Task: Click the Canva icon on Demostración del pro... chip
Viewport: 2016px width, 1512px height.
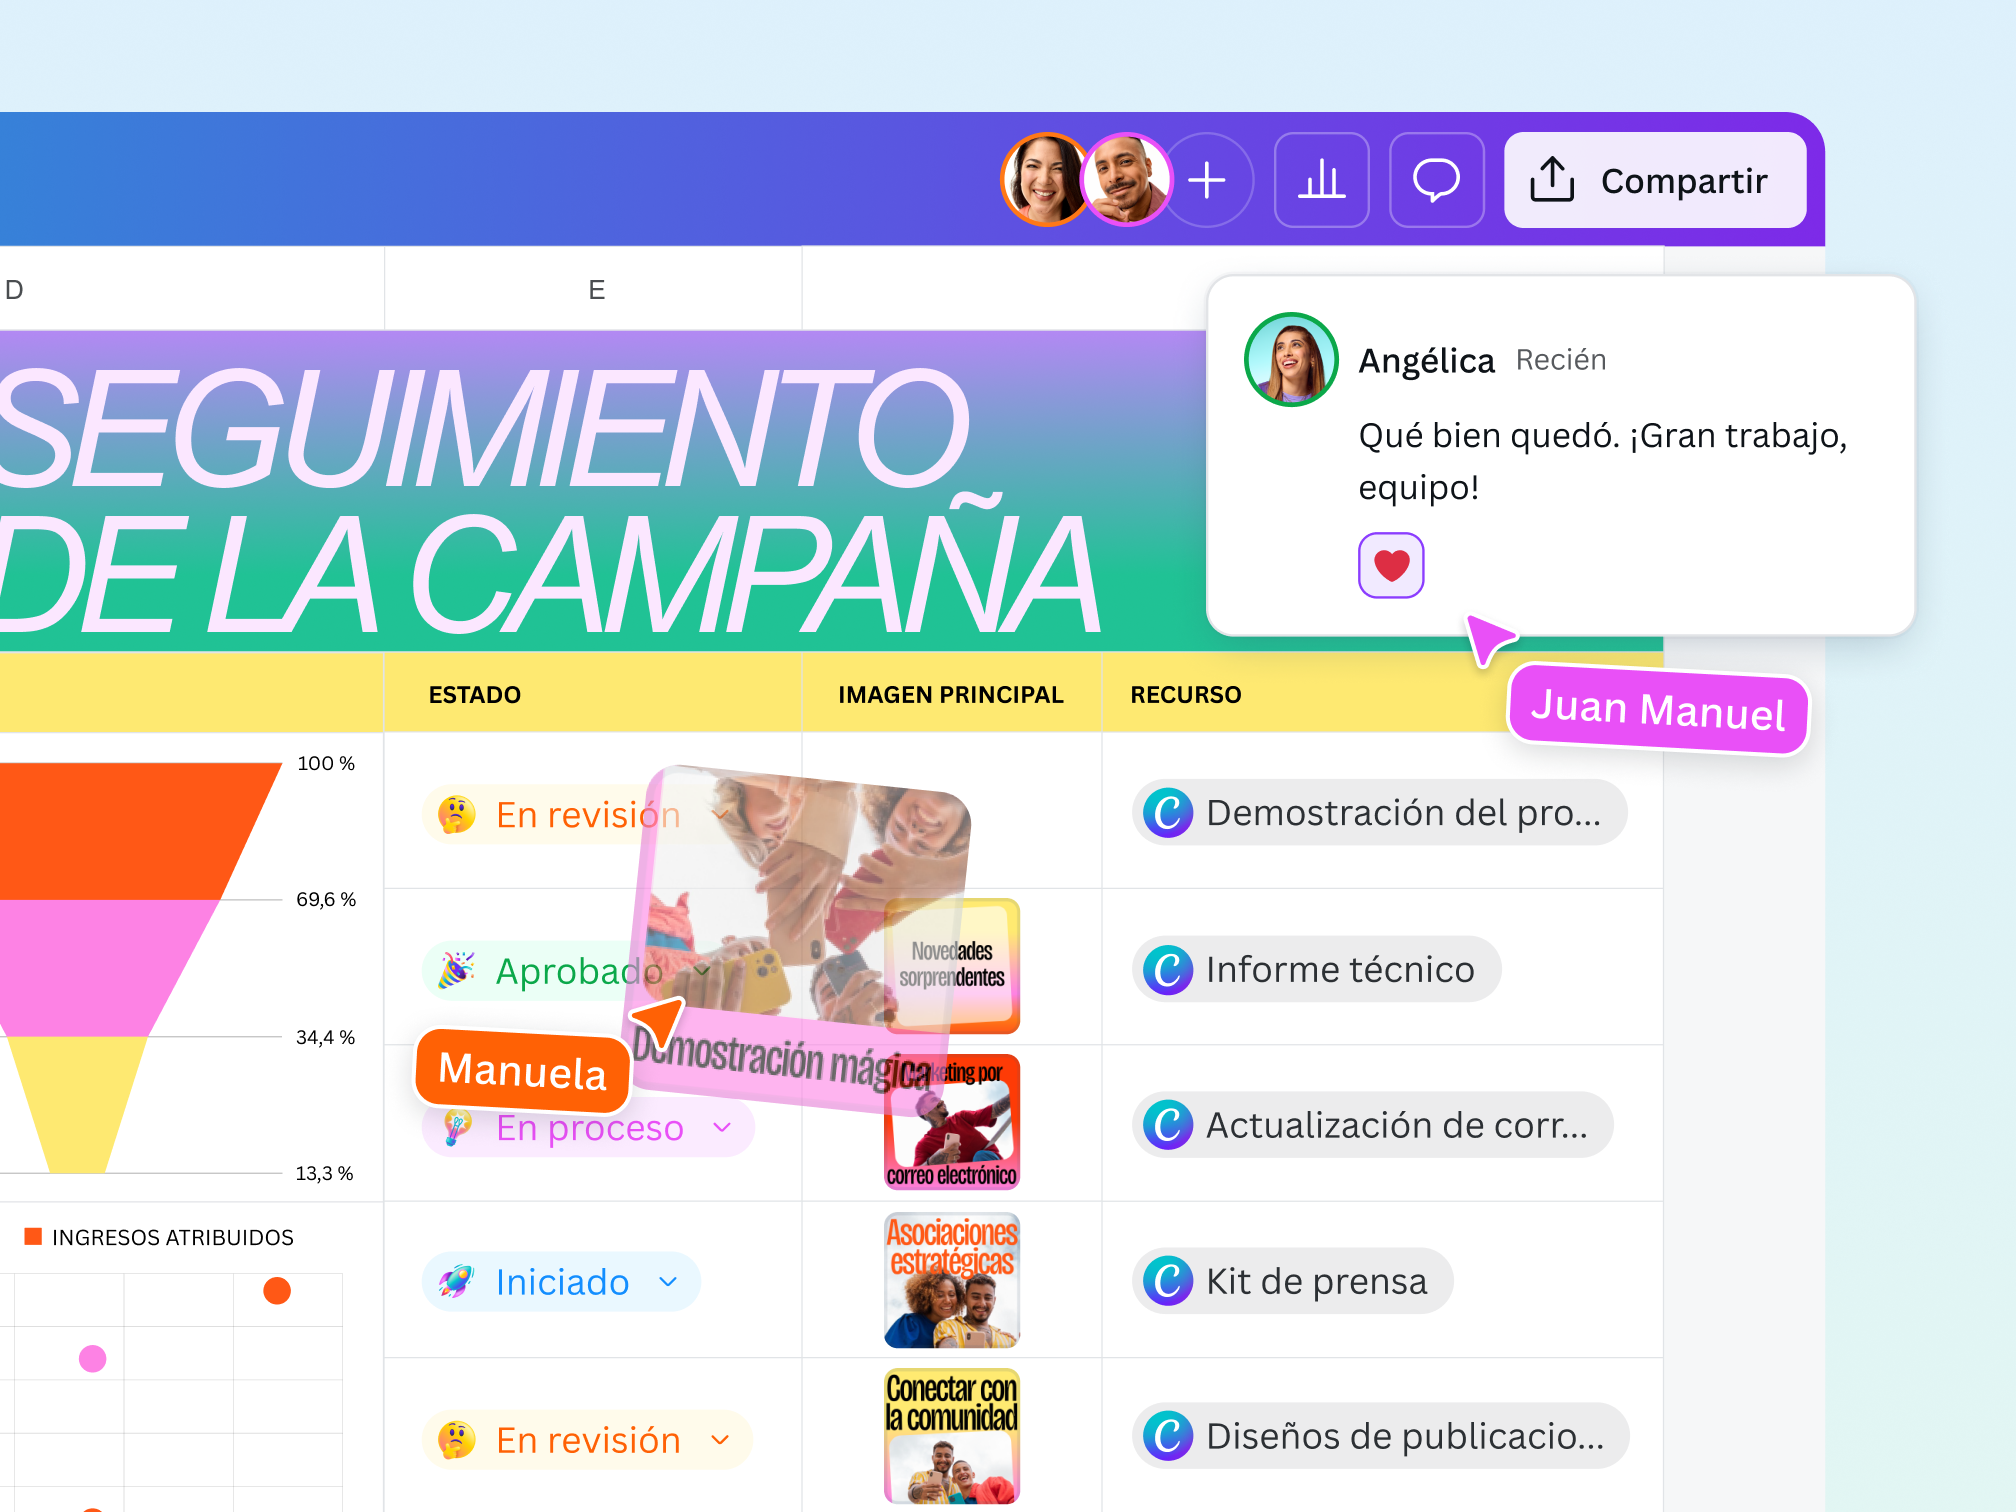Action: coord(1168,813)
